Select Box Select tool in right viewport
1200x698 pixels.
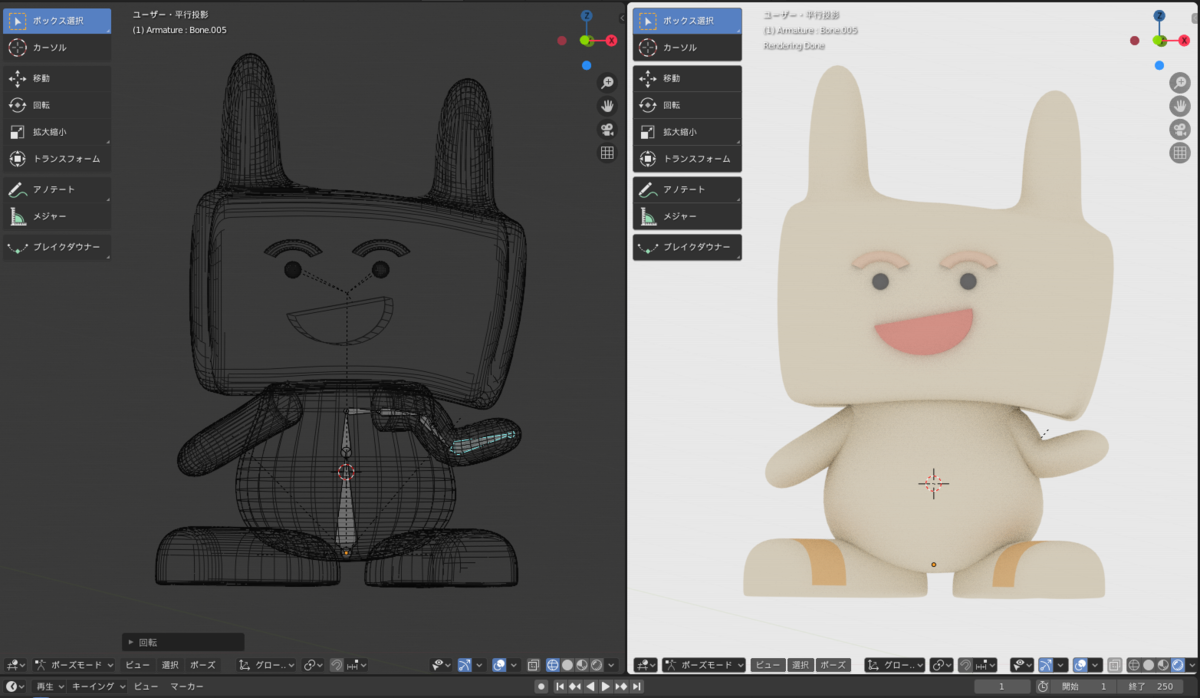click(x=687, y=20)
